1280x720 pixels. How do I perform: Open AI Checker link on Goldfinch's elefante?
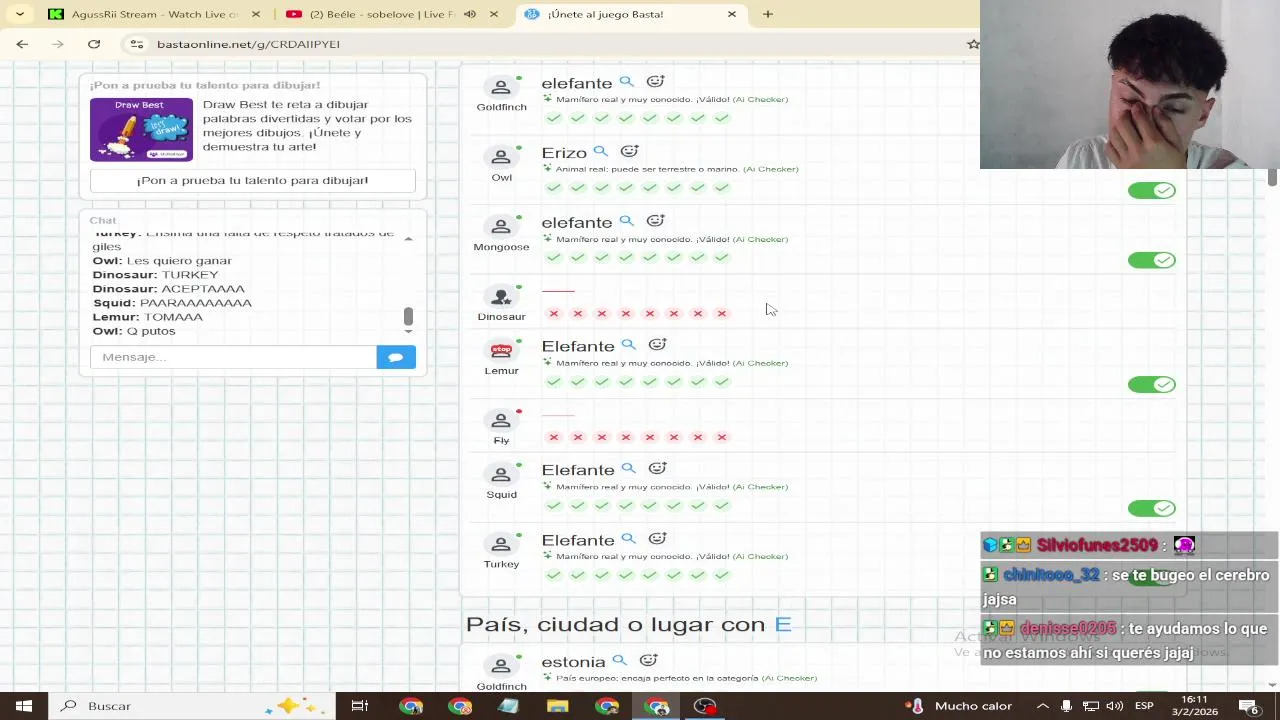760,99
